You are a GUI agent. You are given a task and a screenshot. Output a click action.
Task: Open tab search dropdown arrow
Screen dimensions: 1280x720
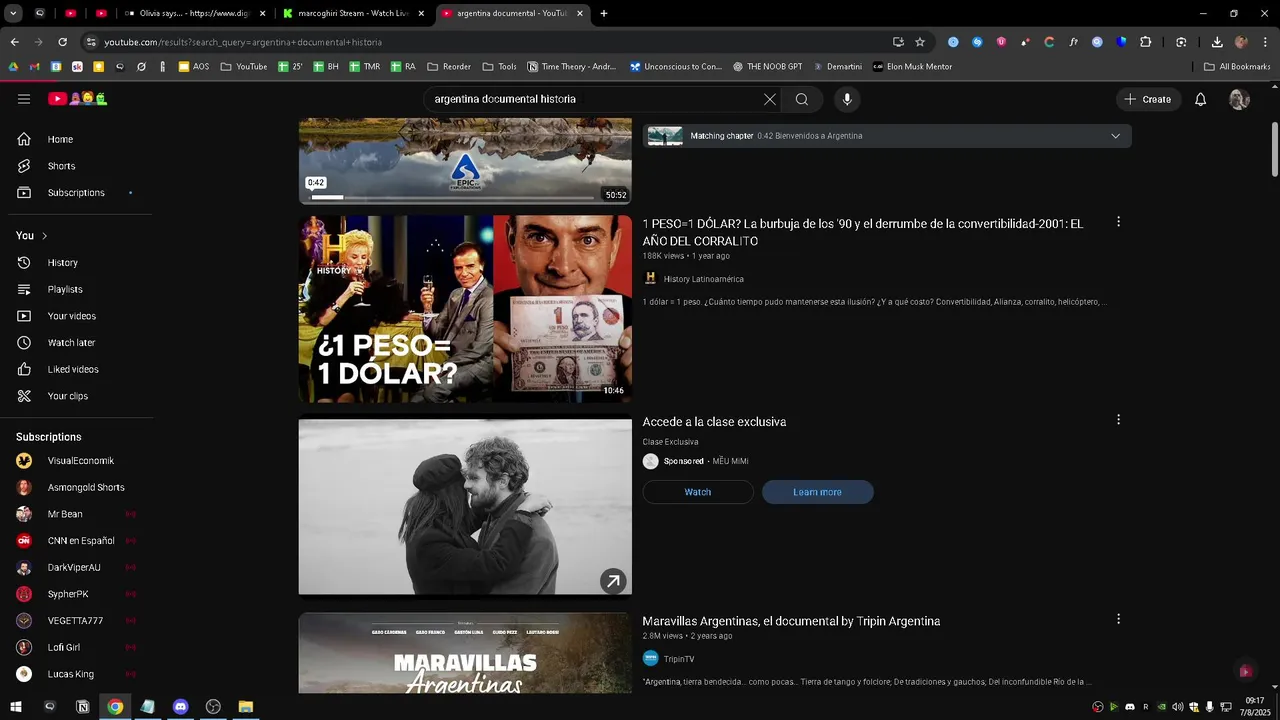coord(13,13)
